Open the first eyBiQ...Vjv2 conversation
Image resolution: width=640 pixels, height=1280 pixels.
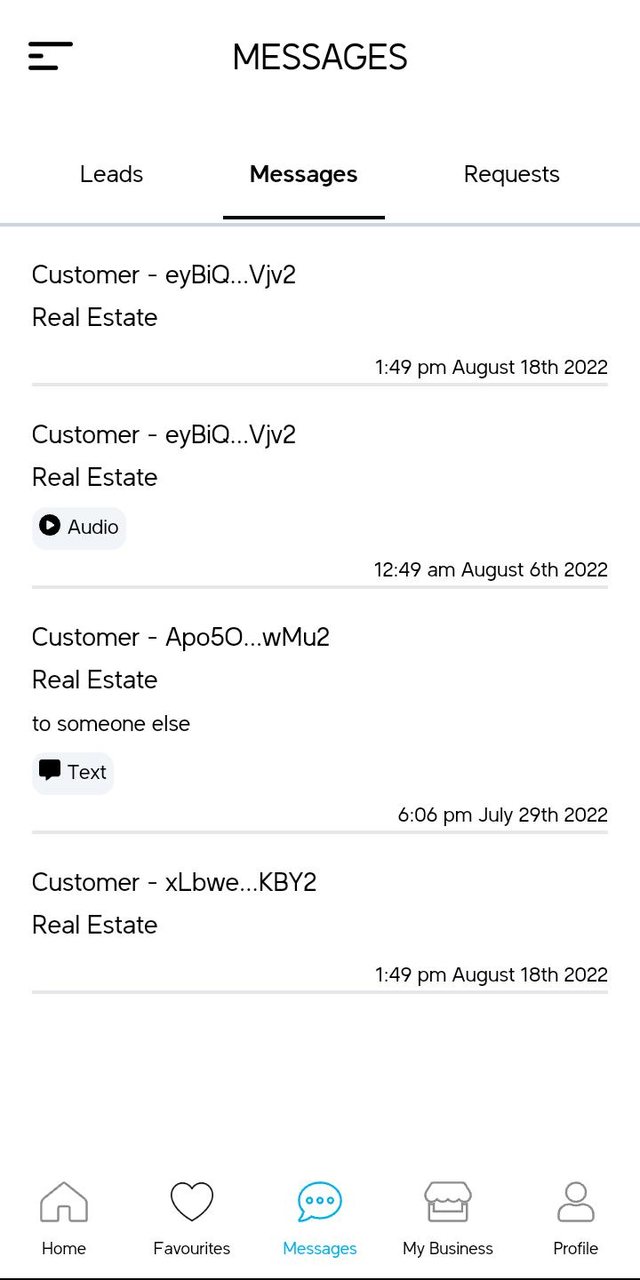click(164, 275)
